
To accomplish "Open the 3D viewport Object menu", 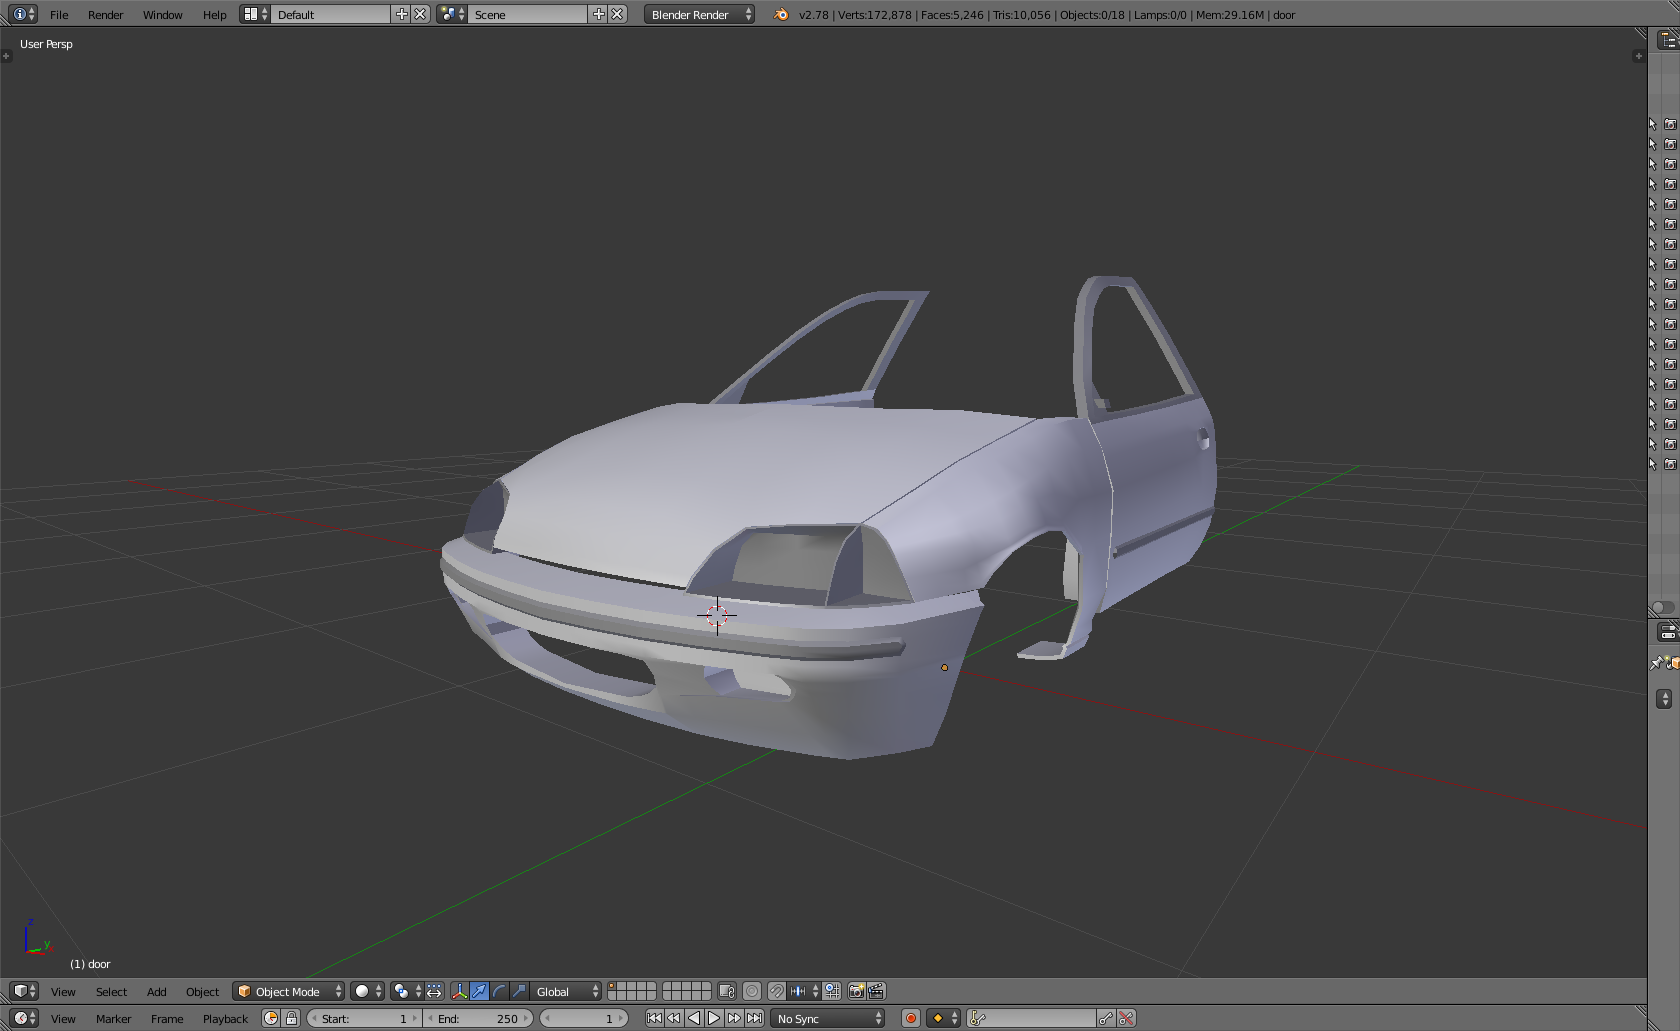I will point(202,992).
